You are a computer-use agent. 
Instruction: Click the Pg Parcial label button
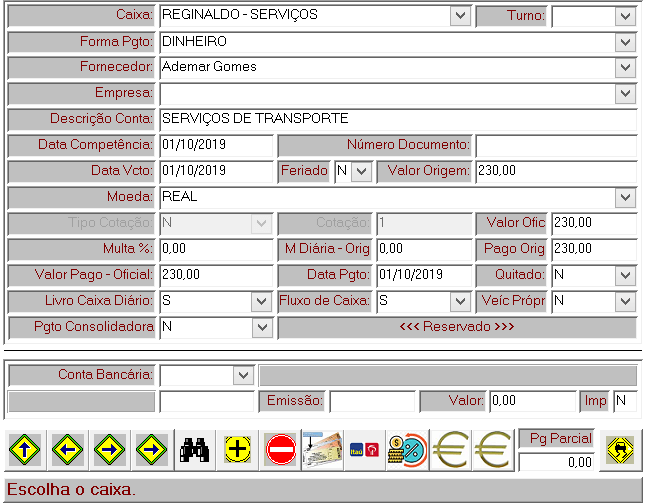pyautogui.click(x=556, y=438)
